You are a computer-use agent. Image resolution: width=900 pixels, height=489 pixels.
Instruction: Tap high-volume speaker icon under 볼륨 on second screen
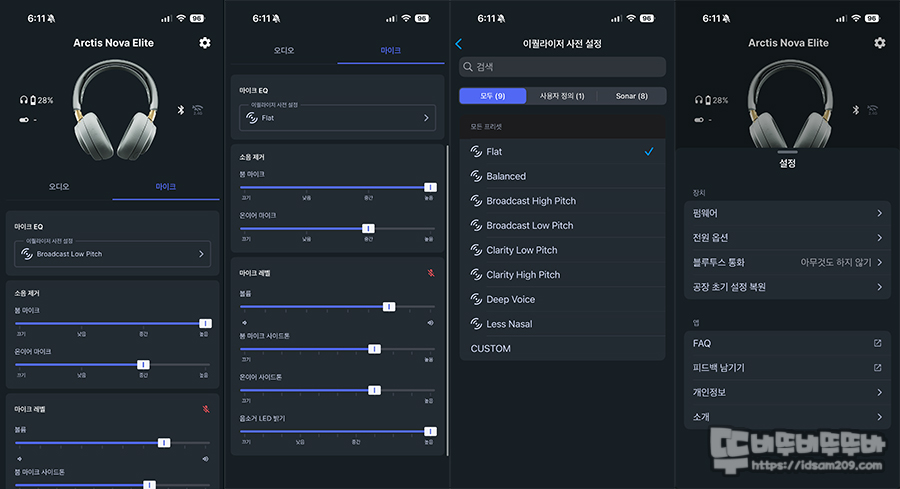pyautogui.click(x=430, y=323)
